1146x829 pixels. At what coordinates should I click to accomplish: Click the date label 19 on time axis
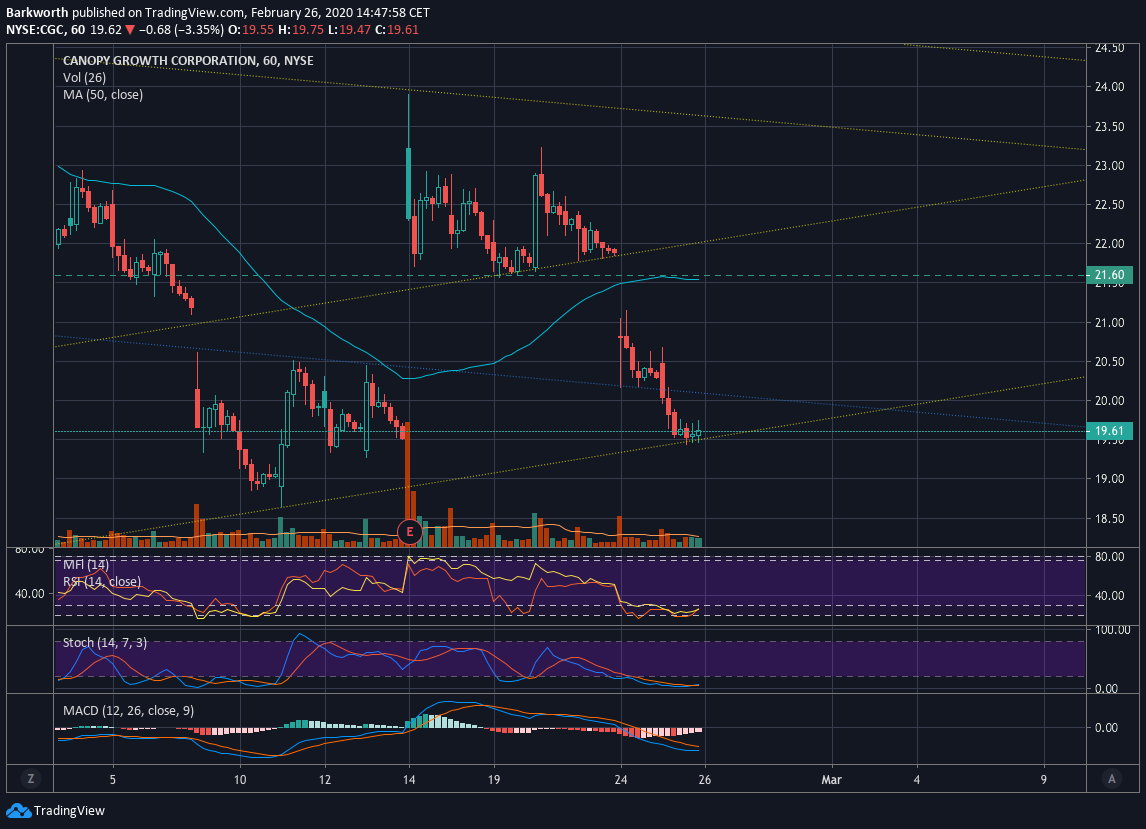494,779
